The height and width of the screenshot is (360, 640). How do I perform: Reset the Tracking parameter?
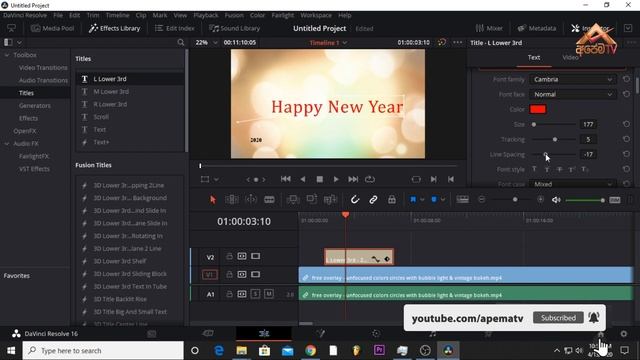pyautogui.click(x=626, y=139)
